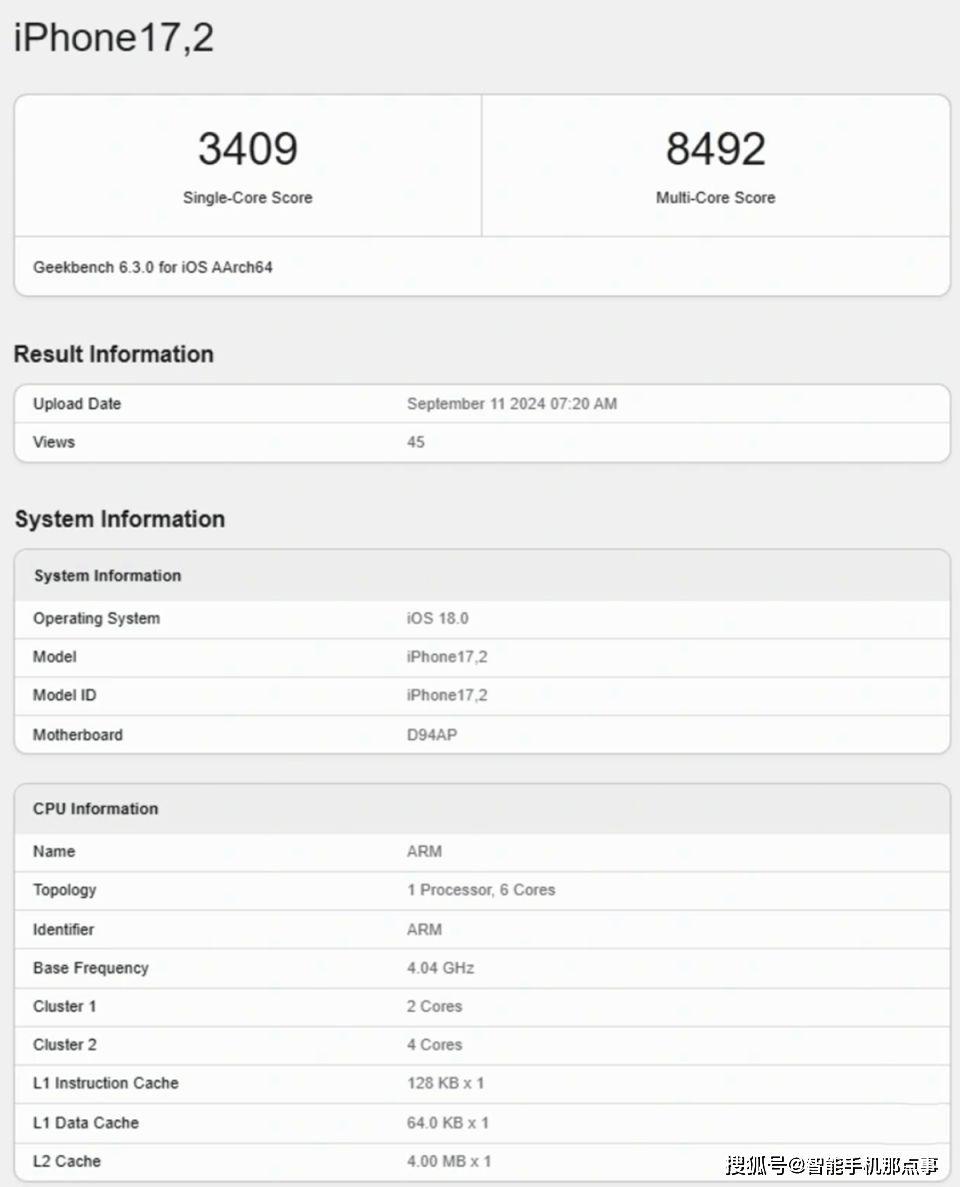The width and height of the screenshot is (960, 1187).
Task: Select the iPhone17,2 value in the Model ID row
Action: pyautogui.click(x=447, y=695)
